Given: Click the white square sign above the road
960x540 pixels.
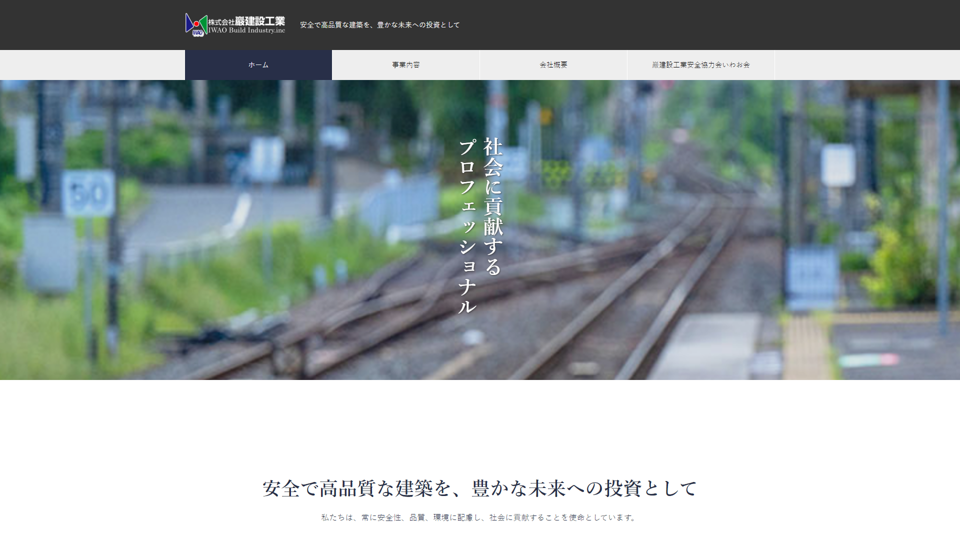Looking at the screenshot, I should 266,159.
